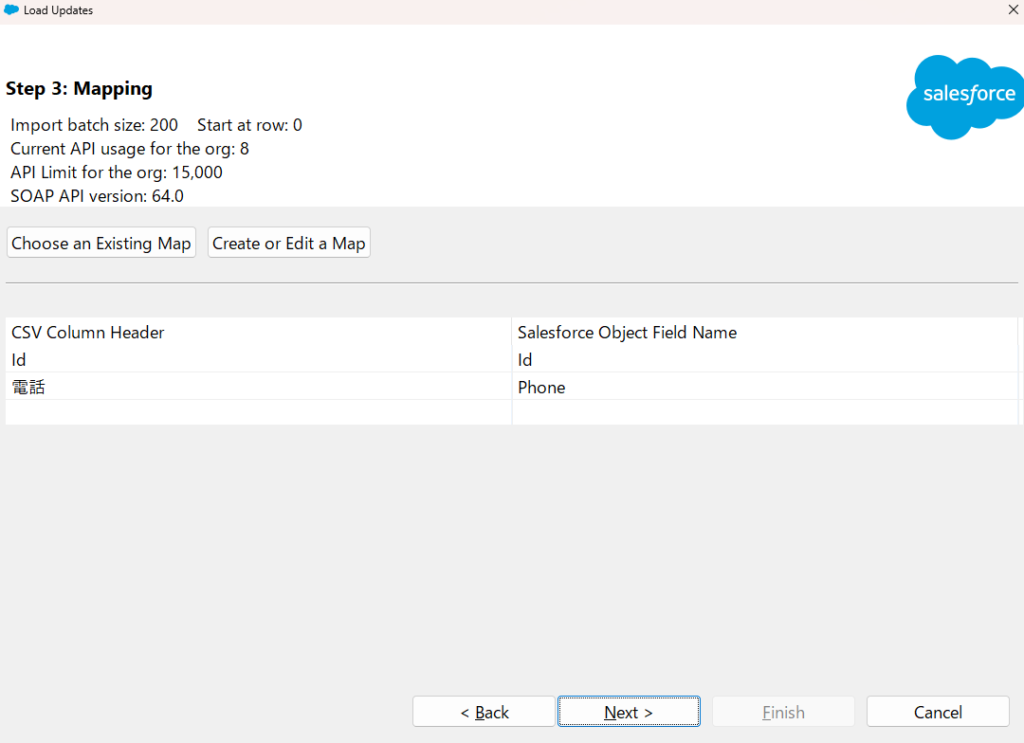Go back with the Back button
The height and width of the screenshot is (743, 1024).
pyautogui.click(x=484, y=712)
